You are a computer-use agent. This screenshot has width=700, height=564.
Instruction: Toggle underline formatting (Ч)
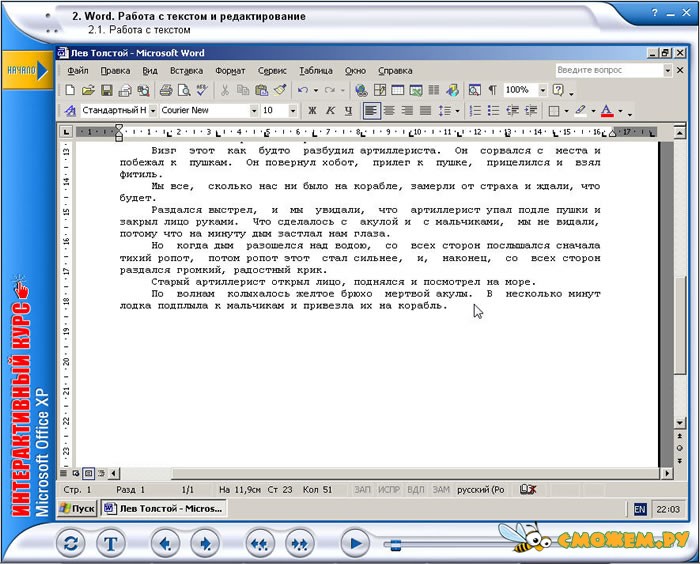[348, 111]
